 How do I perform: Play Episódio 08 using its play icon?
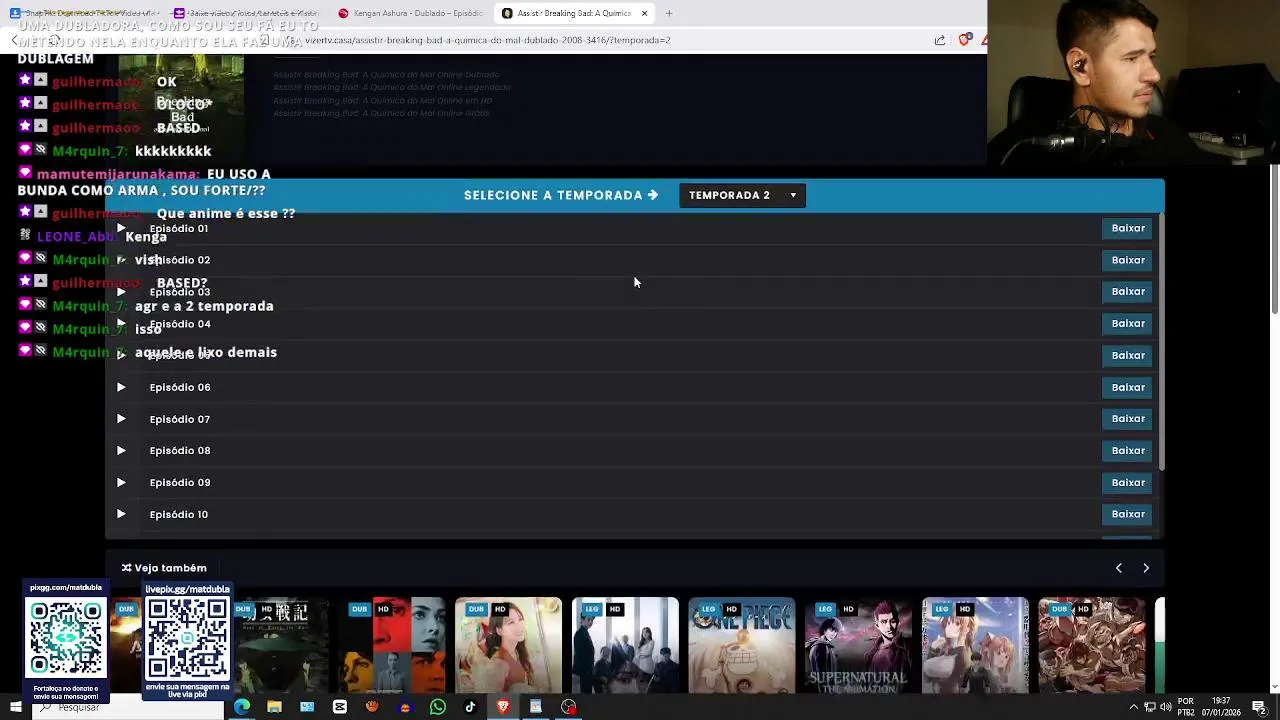121,450
